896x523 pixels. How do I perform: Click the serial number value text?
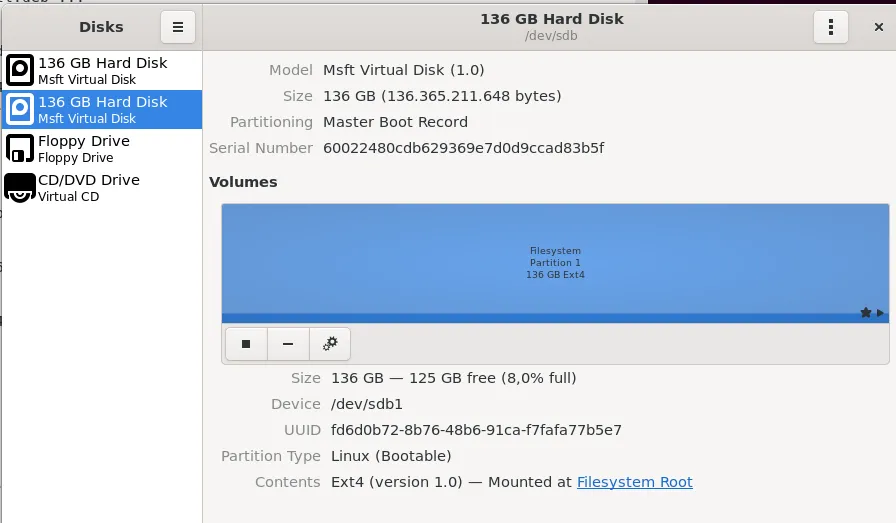(463, 148)
